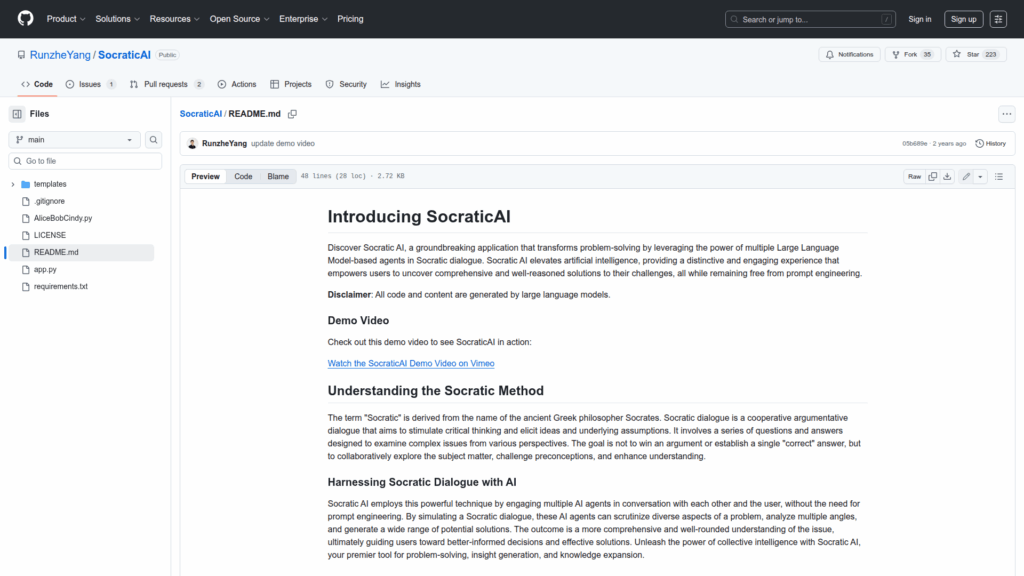Open the Actions tab
The image size is (1024, 576).
pyautogui.click(x=237, y=84)
